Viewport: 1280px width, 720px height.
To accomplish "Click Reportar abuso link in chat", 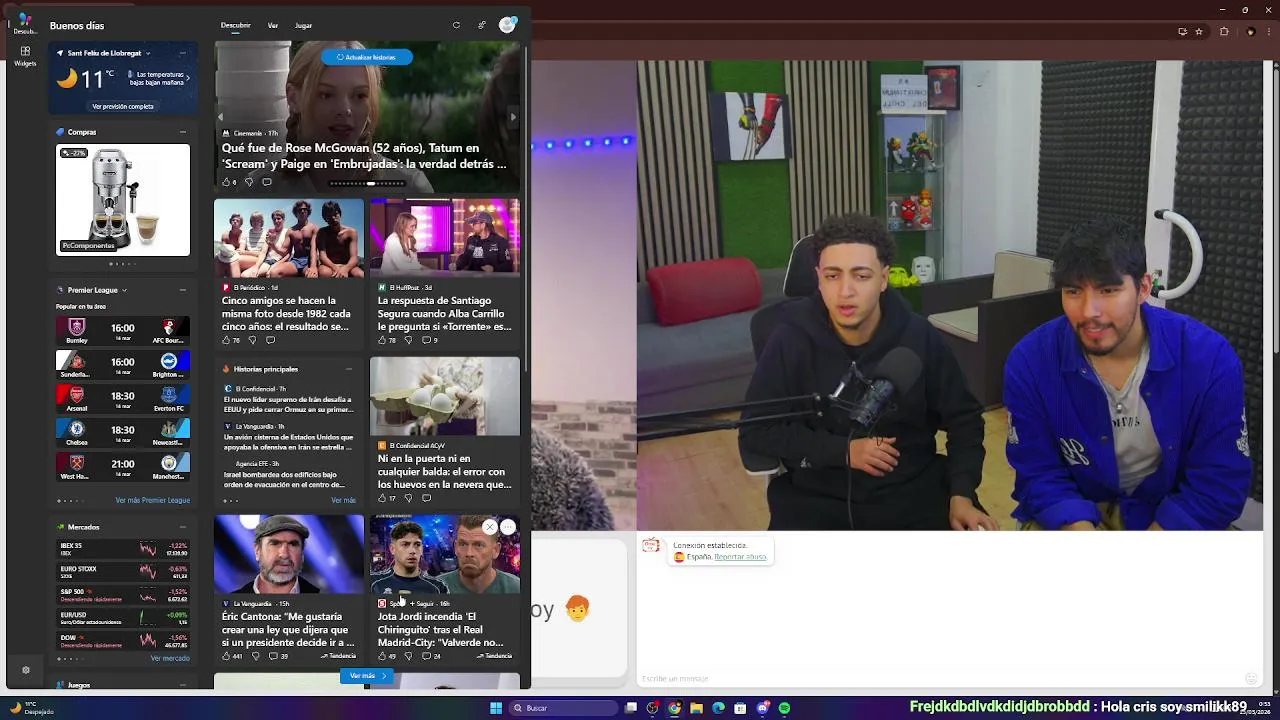I will pyautogui.click(x=741, y=557).
